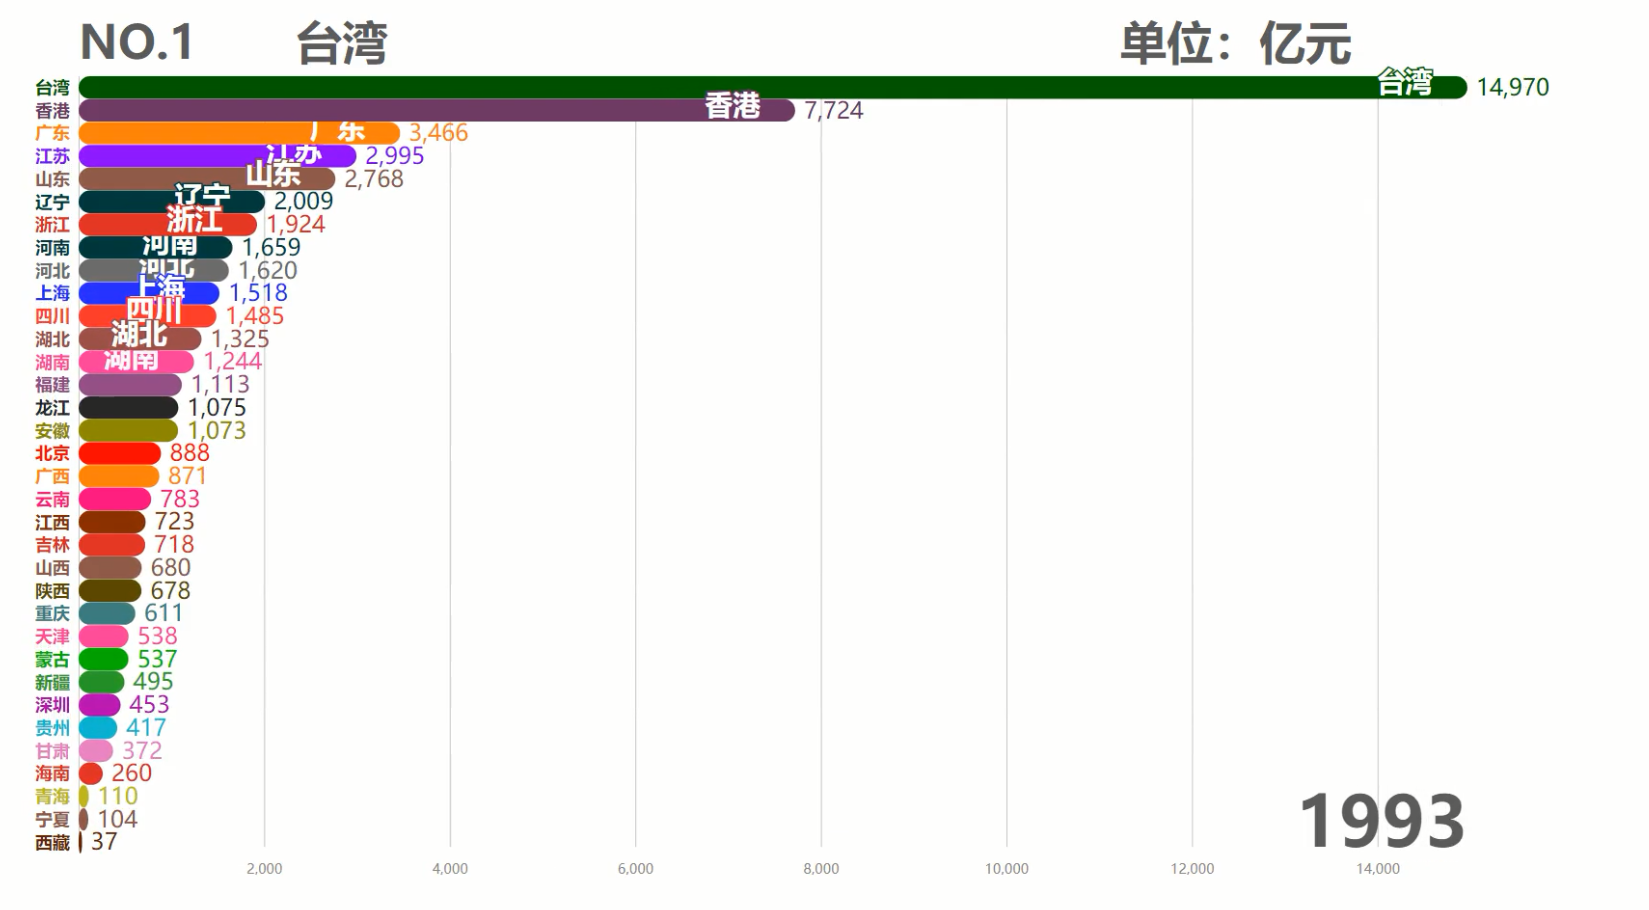
Task: Select the "西藏" row label
Action: pyautogui.click(x=53, y=843)
